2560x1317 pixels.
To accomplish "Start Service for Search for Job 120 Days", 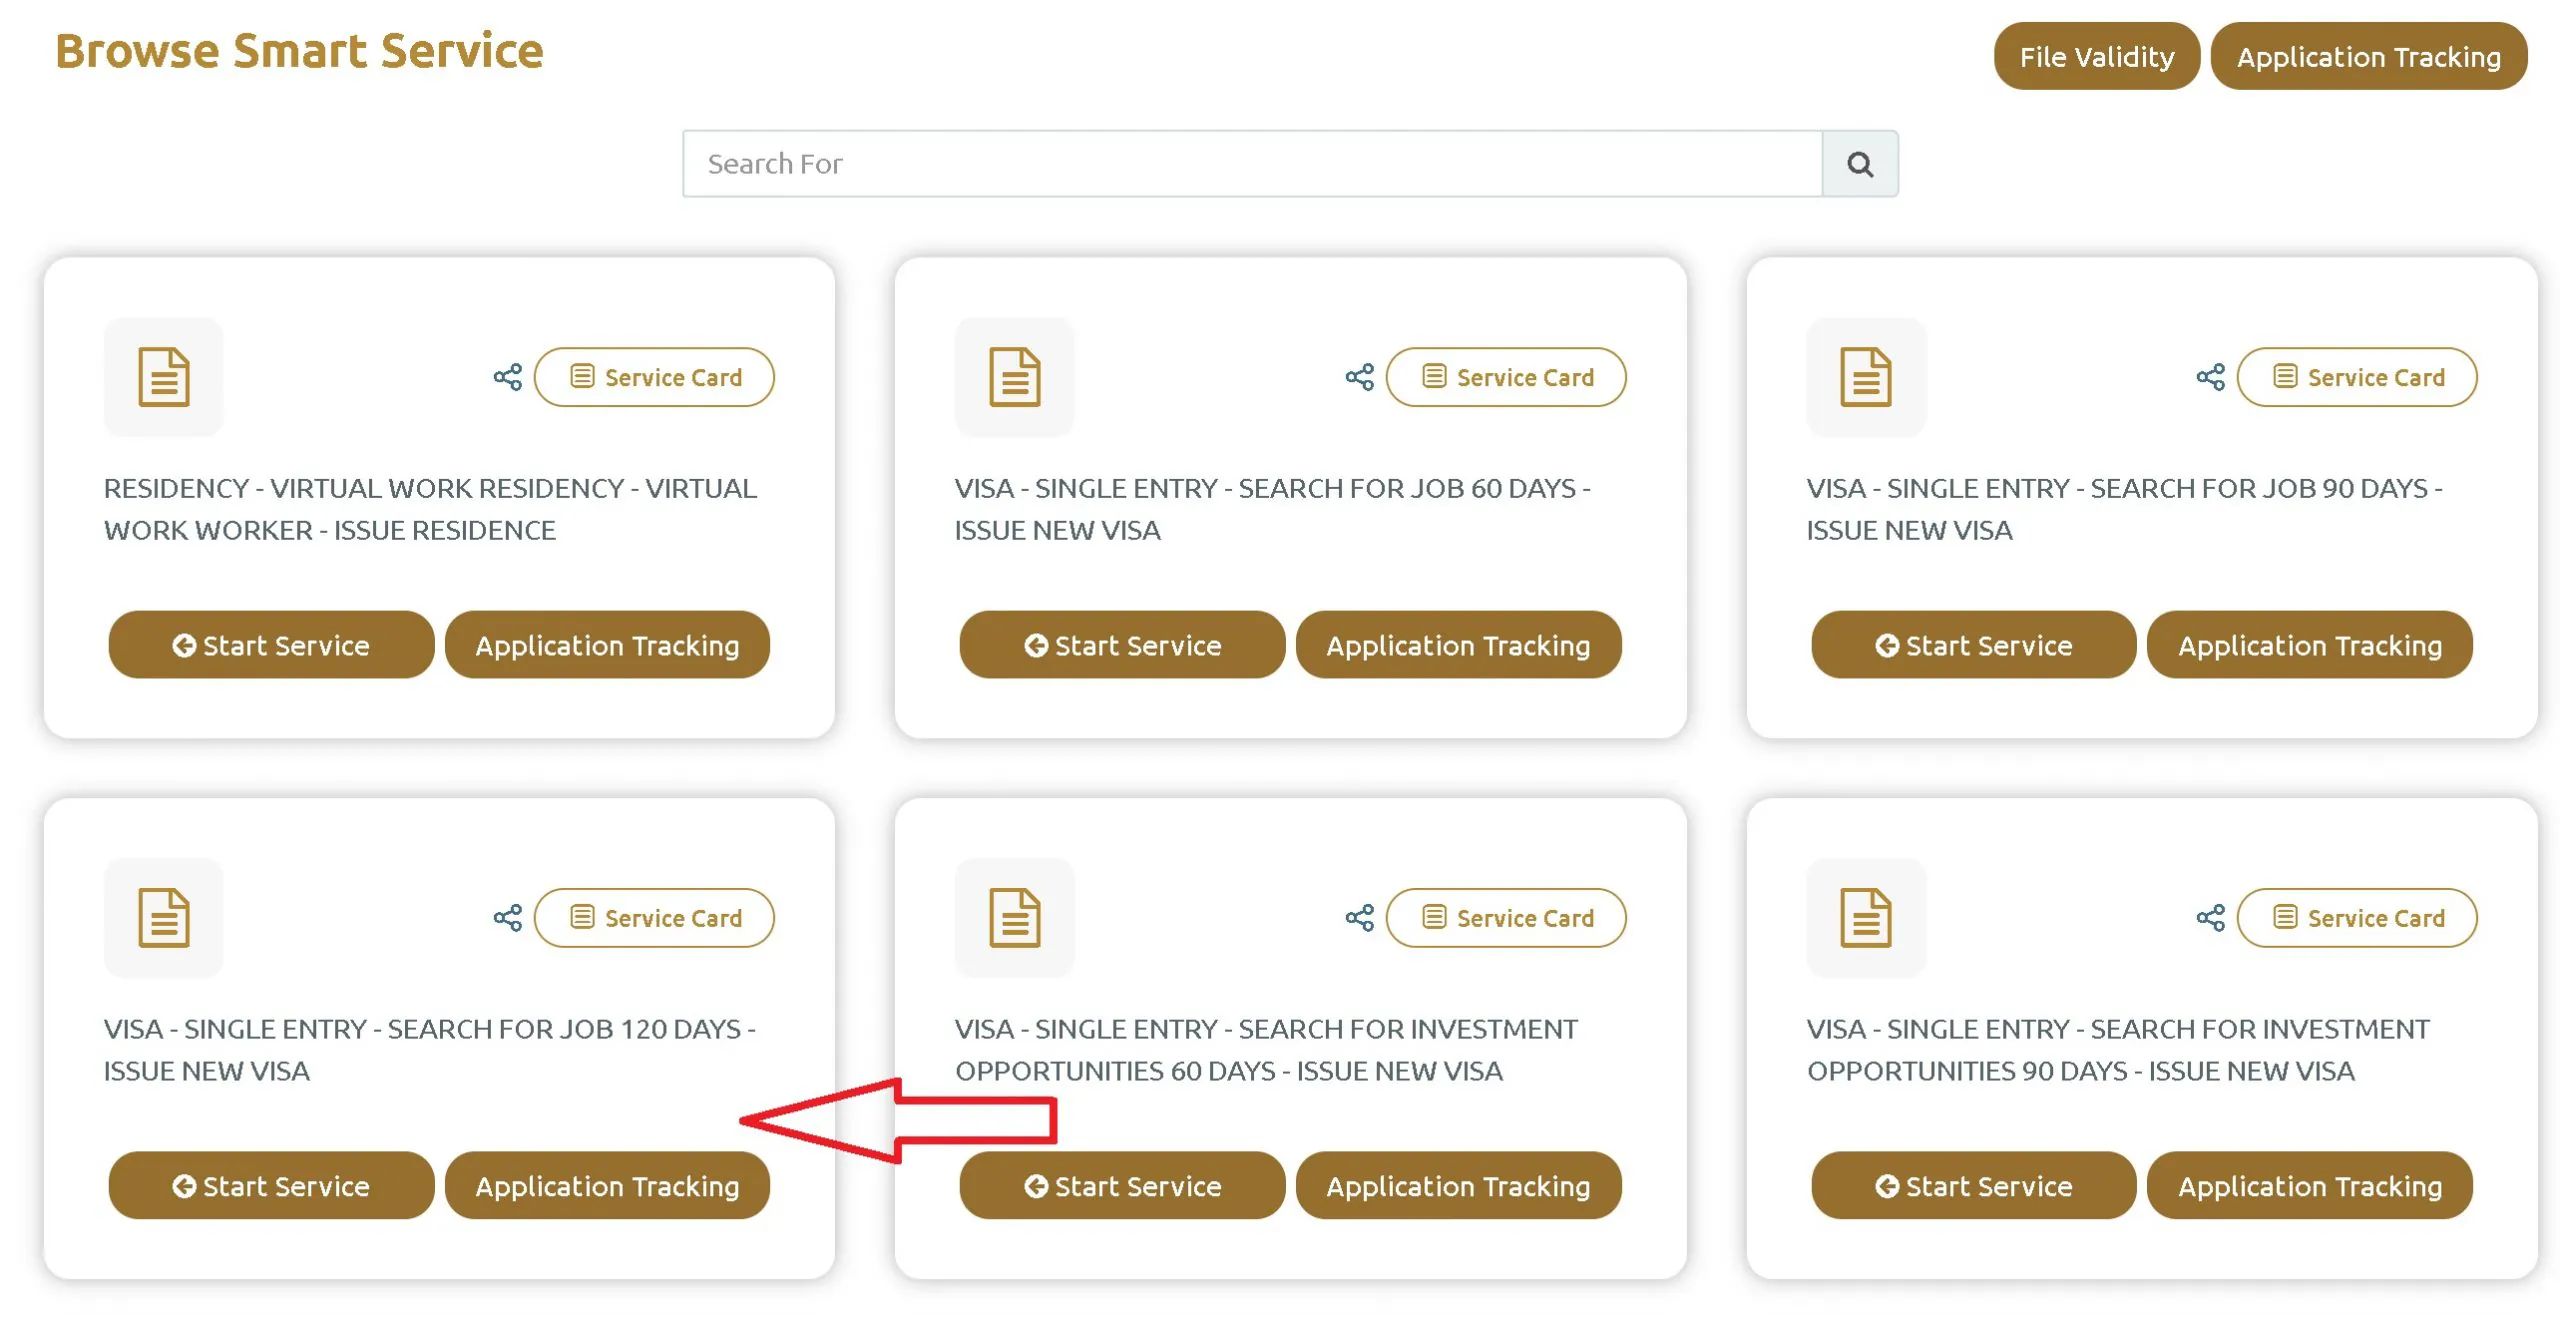I will pyautogui.click(x=270, y=1185).
